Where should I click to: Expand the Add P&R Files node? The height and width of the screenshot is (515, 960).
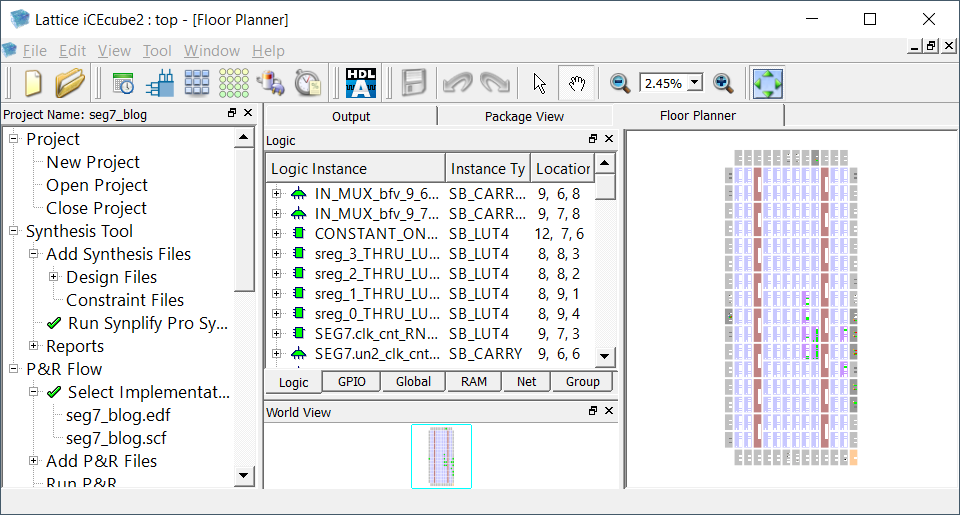coord(34,460)
